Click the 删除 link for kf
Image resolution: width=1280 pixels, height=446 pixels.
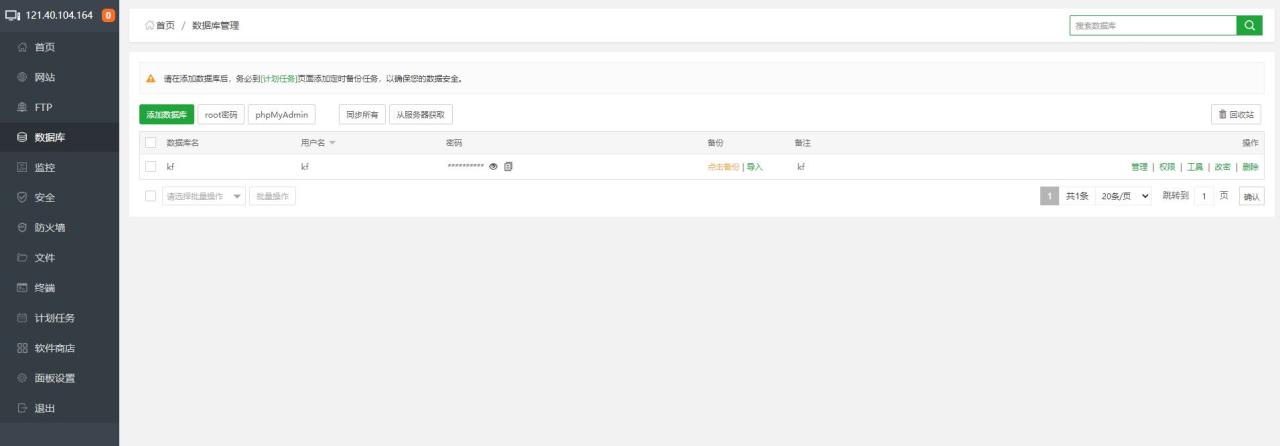pos(1250,167)
